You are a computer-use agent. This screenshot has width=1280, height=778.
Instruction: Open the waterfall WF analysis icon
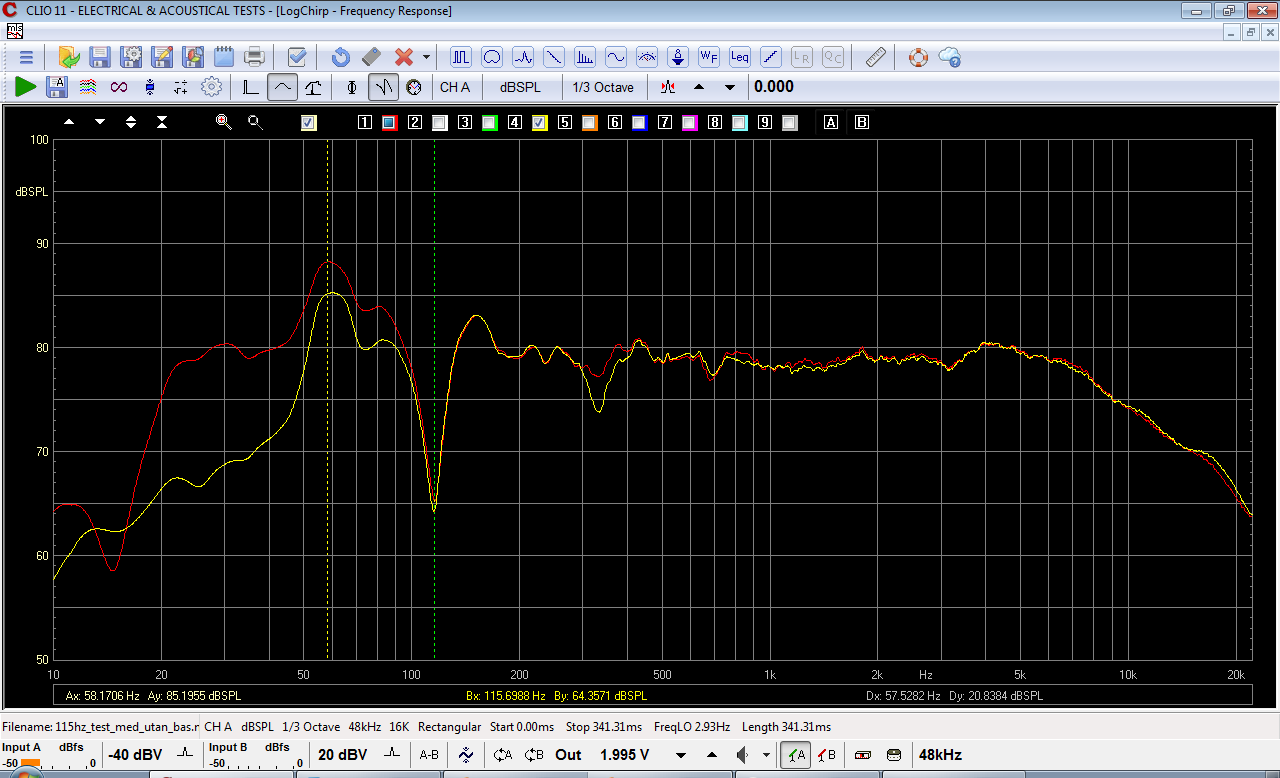point(709,57)
